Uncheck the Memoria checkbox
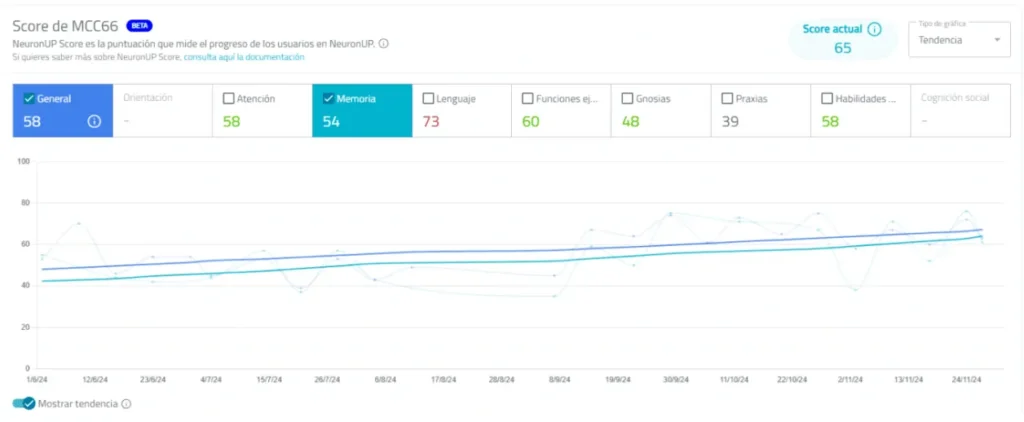 328,99
